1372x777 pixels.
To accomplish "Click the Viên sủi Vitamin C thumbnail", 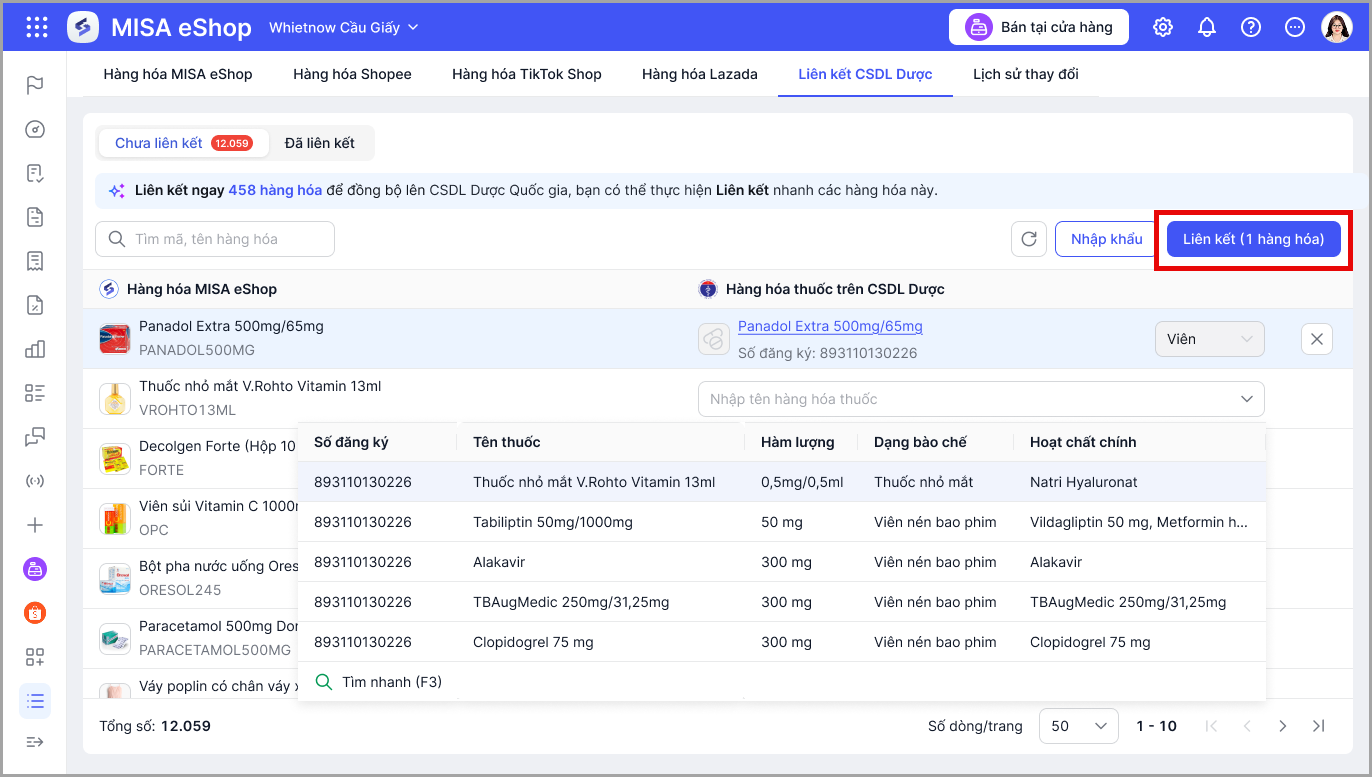I will (x=115, y=519).
